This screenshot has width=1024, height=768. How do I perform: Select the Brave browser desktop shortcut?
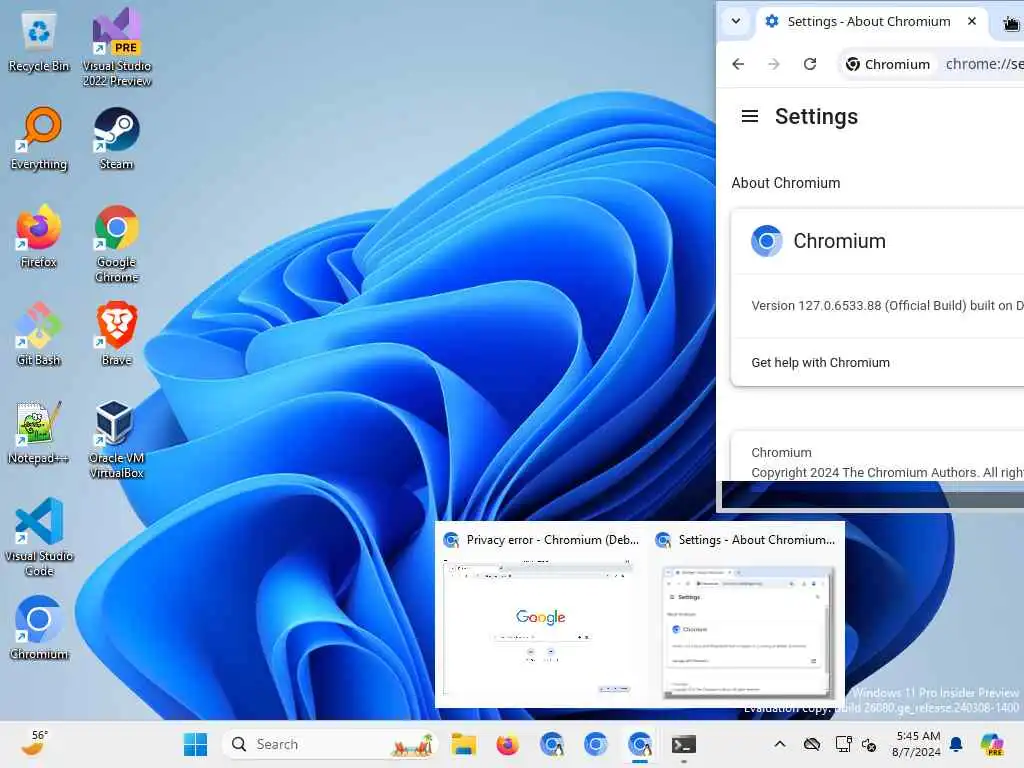[x=116, y=334]
